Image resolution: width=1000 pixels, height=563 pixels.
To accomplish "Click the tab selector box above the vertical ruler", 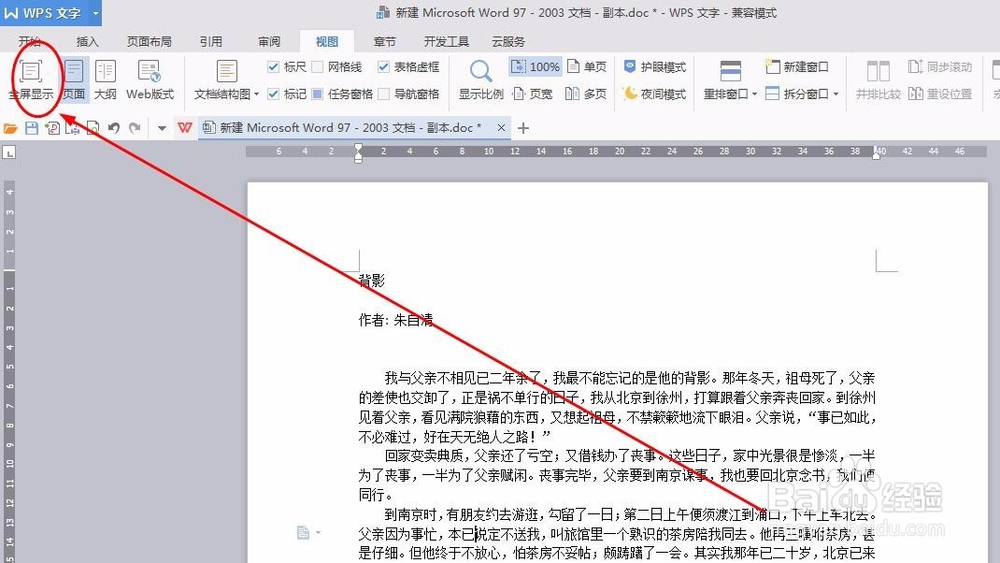I will [9, 152].
